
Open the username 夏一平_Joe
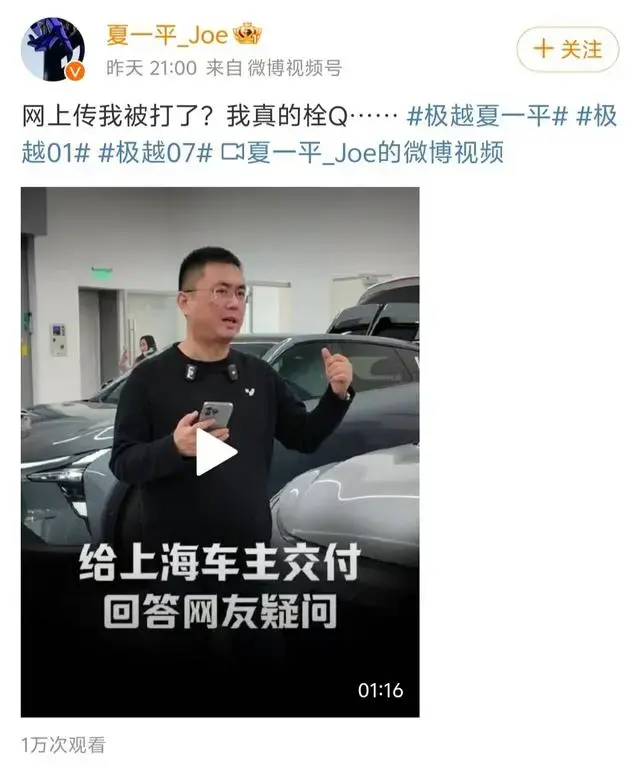(x=167, y=35)
